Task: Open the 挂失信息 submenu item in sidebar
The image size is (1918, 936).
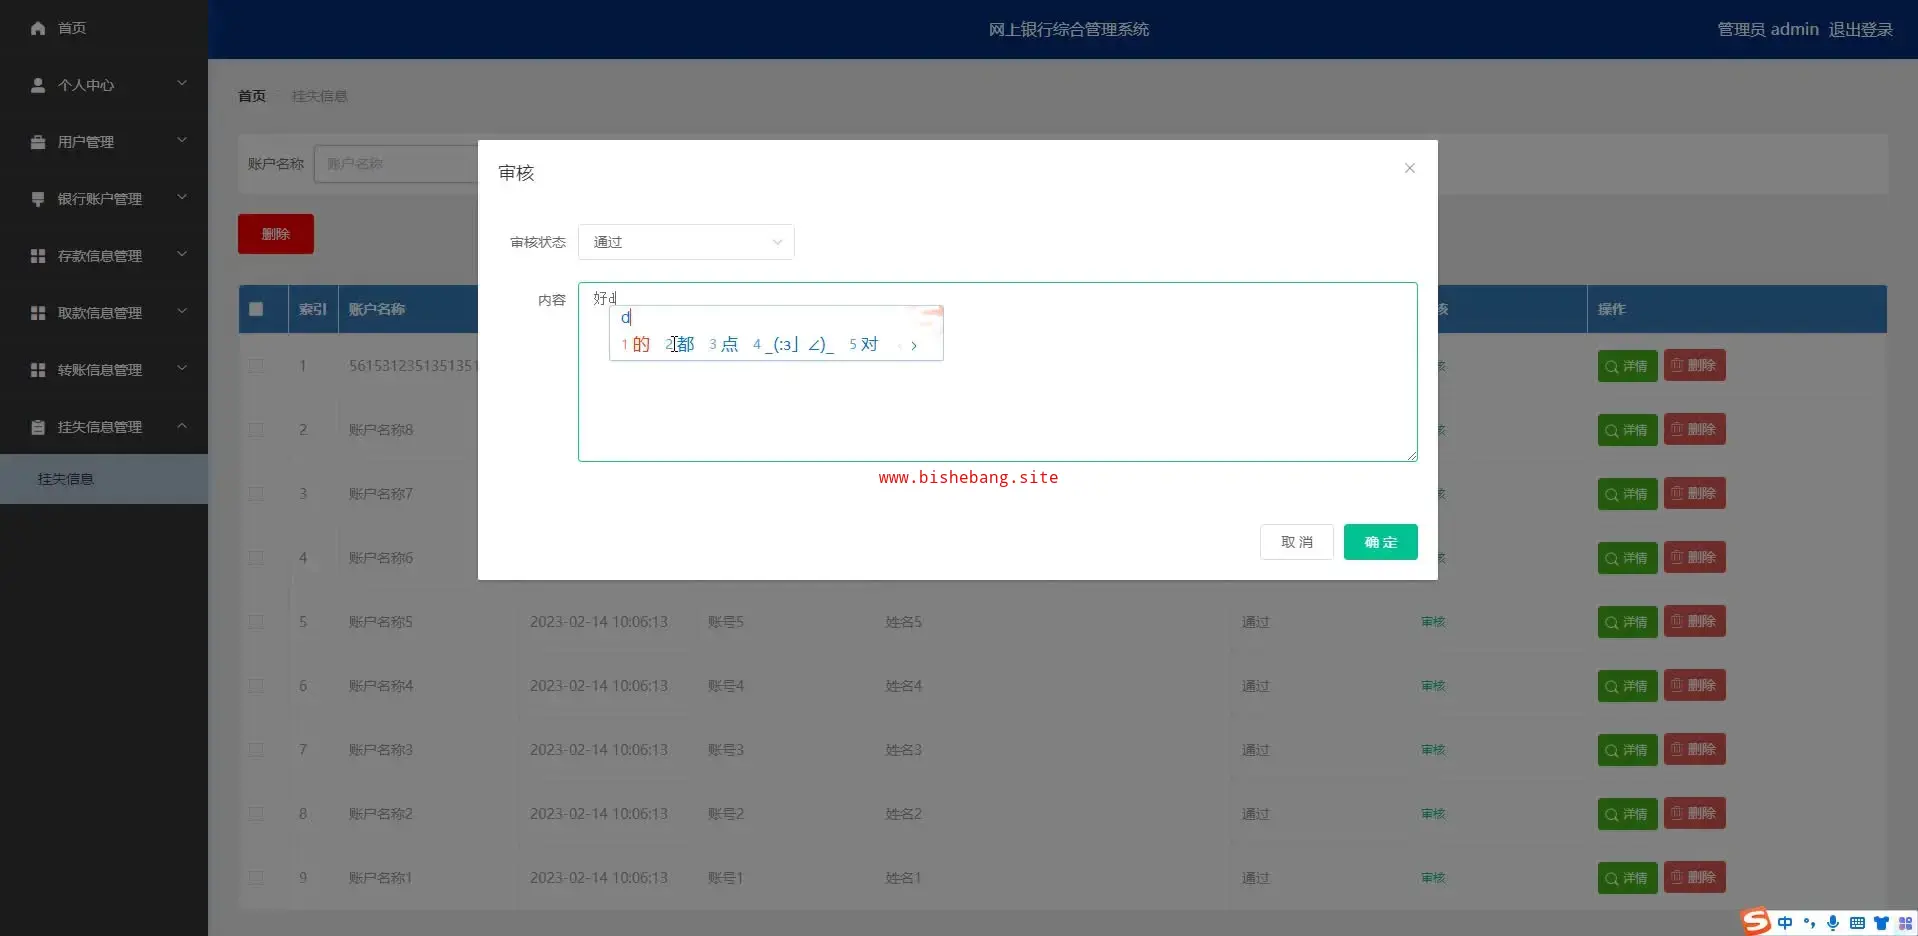Action: click(x=104, y=479)
